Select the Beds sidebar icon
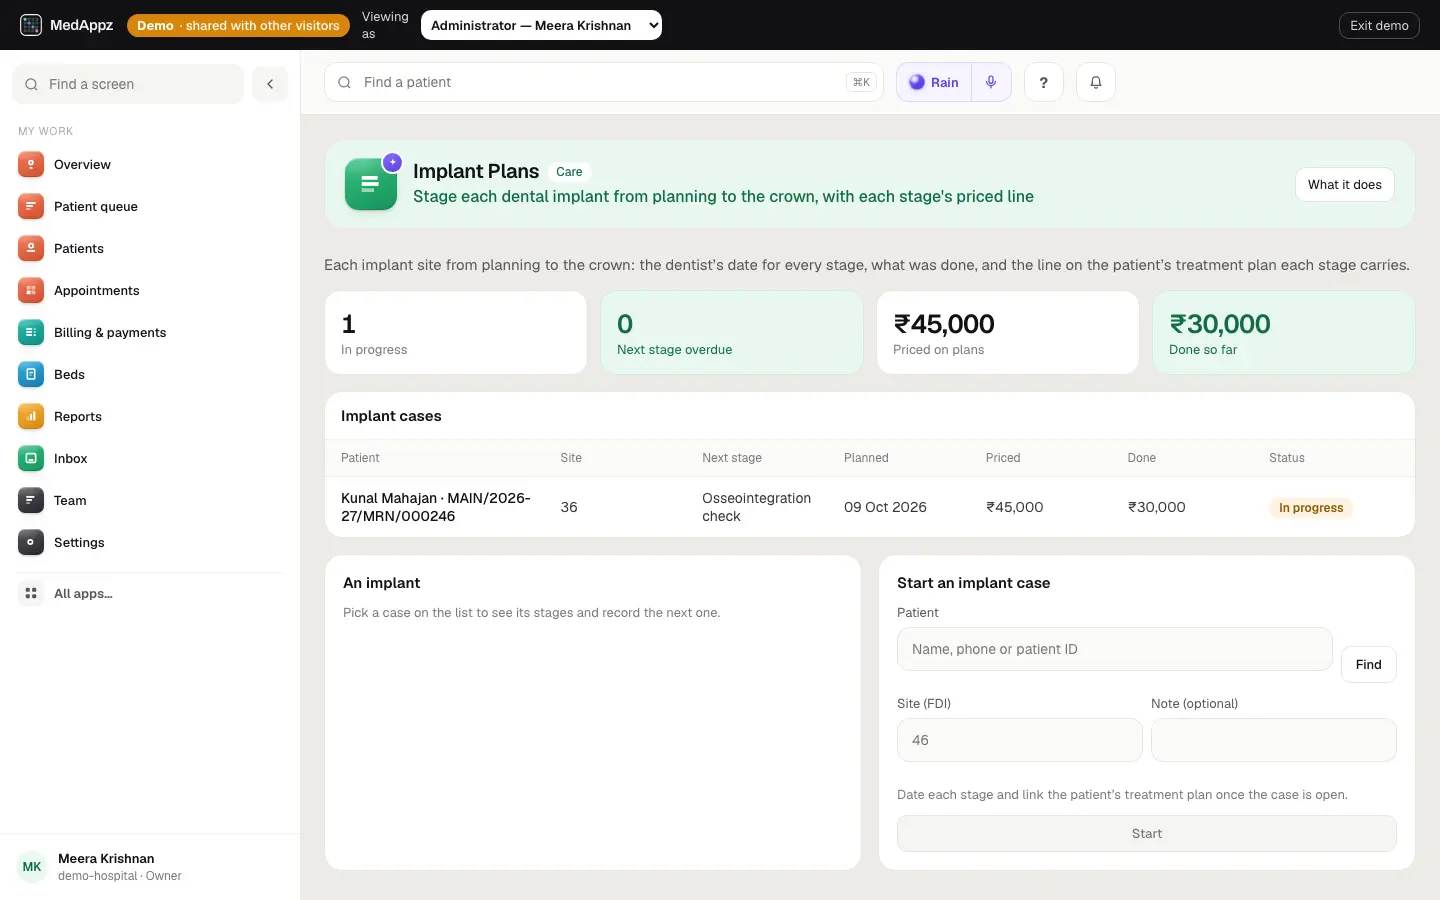The height and width of the screenshot is (900, 1440). [31, 375]
